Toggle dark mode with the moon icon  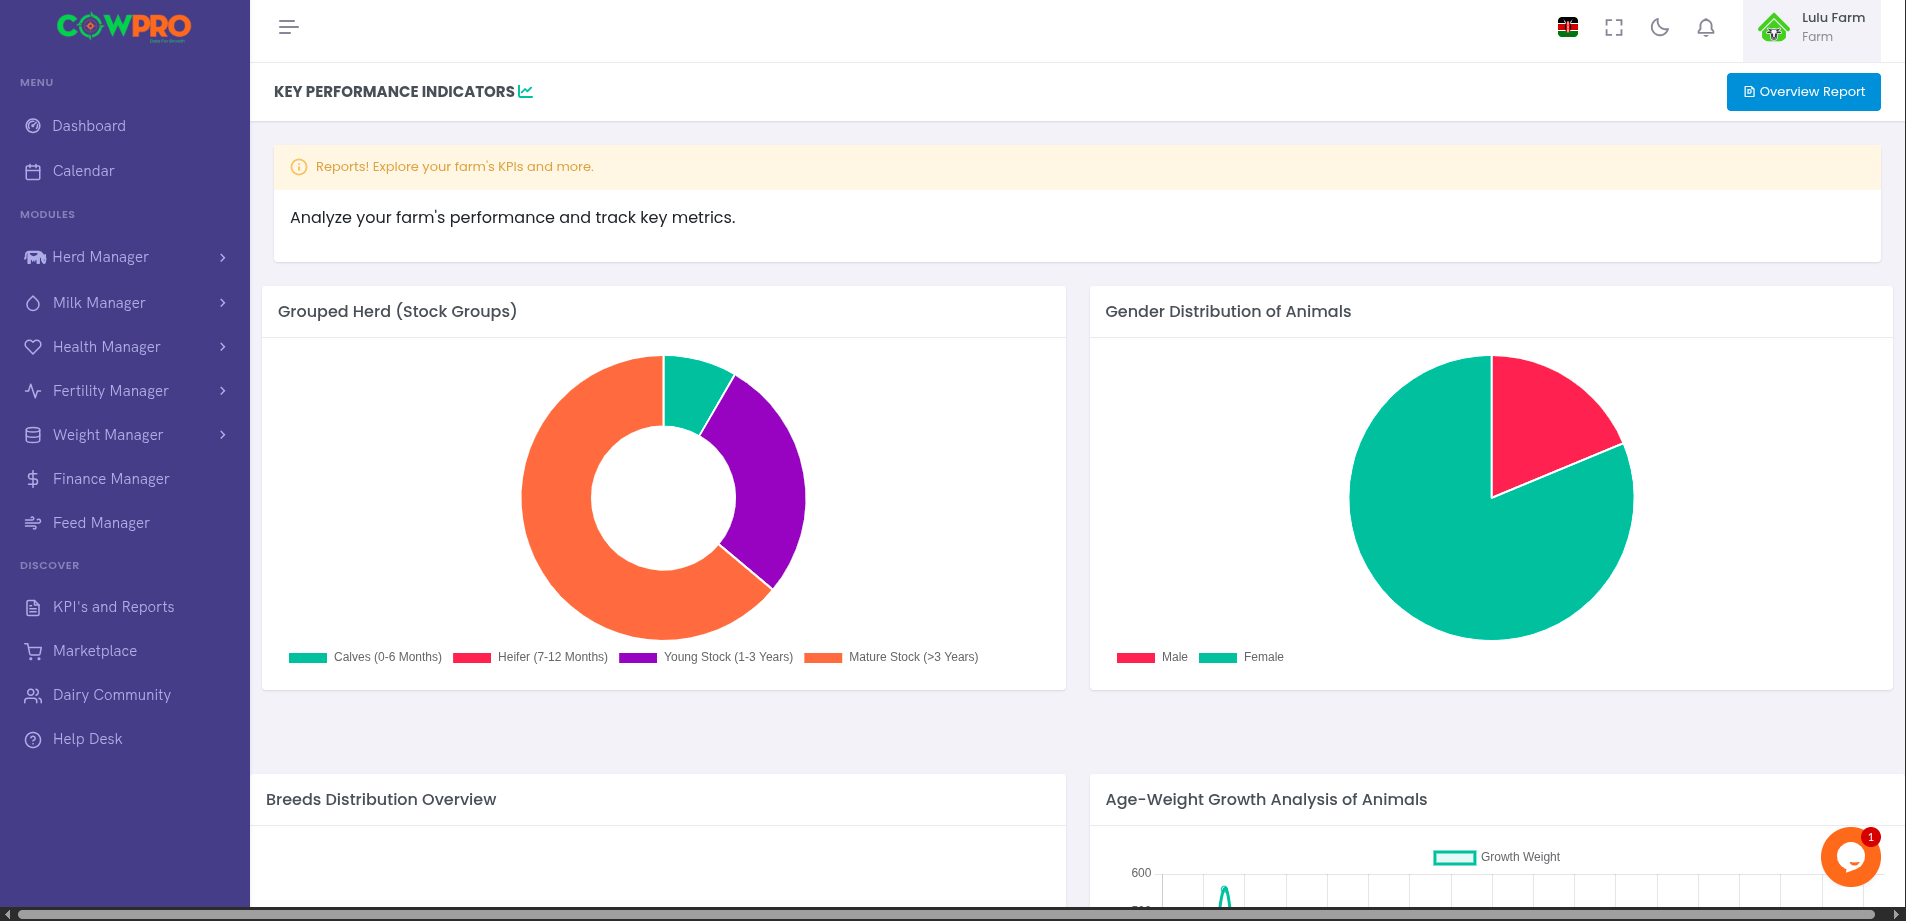[x=1659, y=28]
